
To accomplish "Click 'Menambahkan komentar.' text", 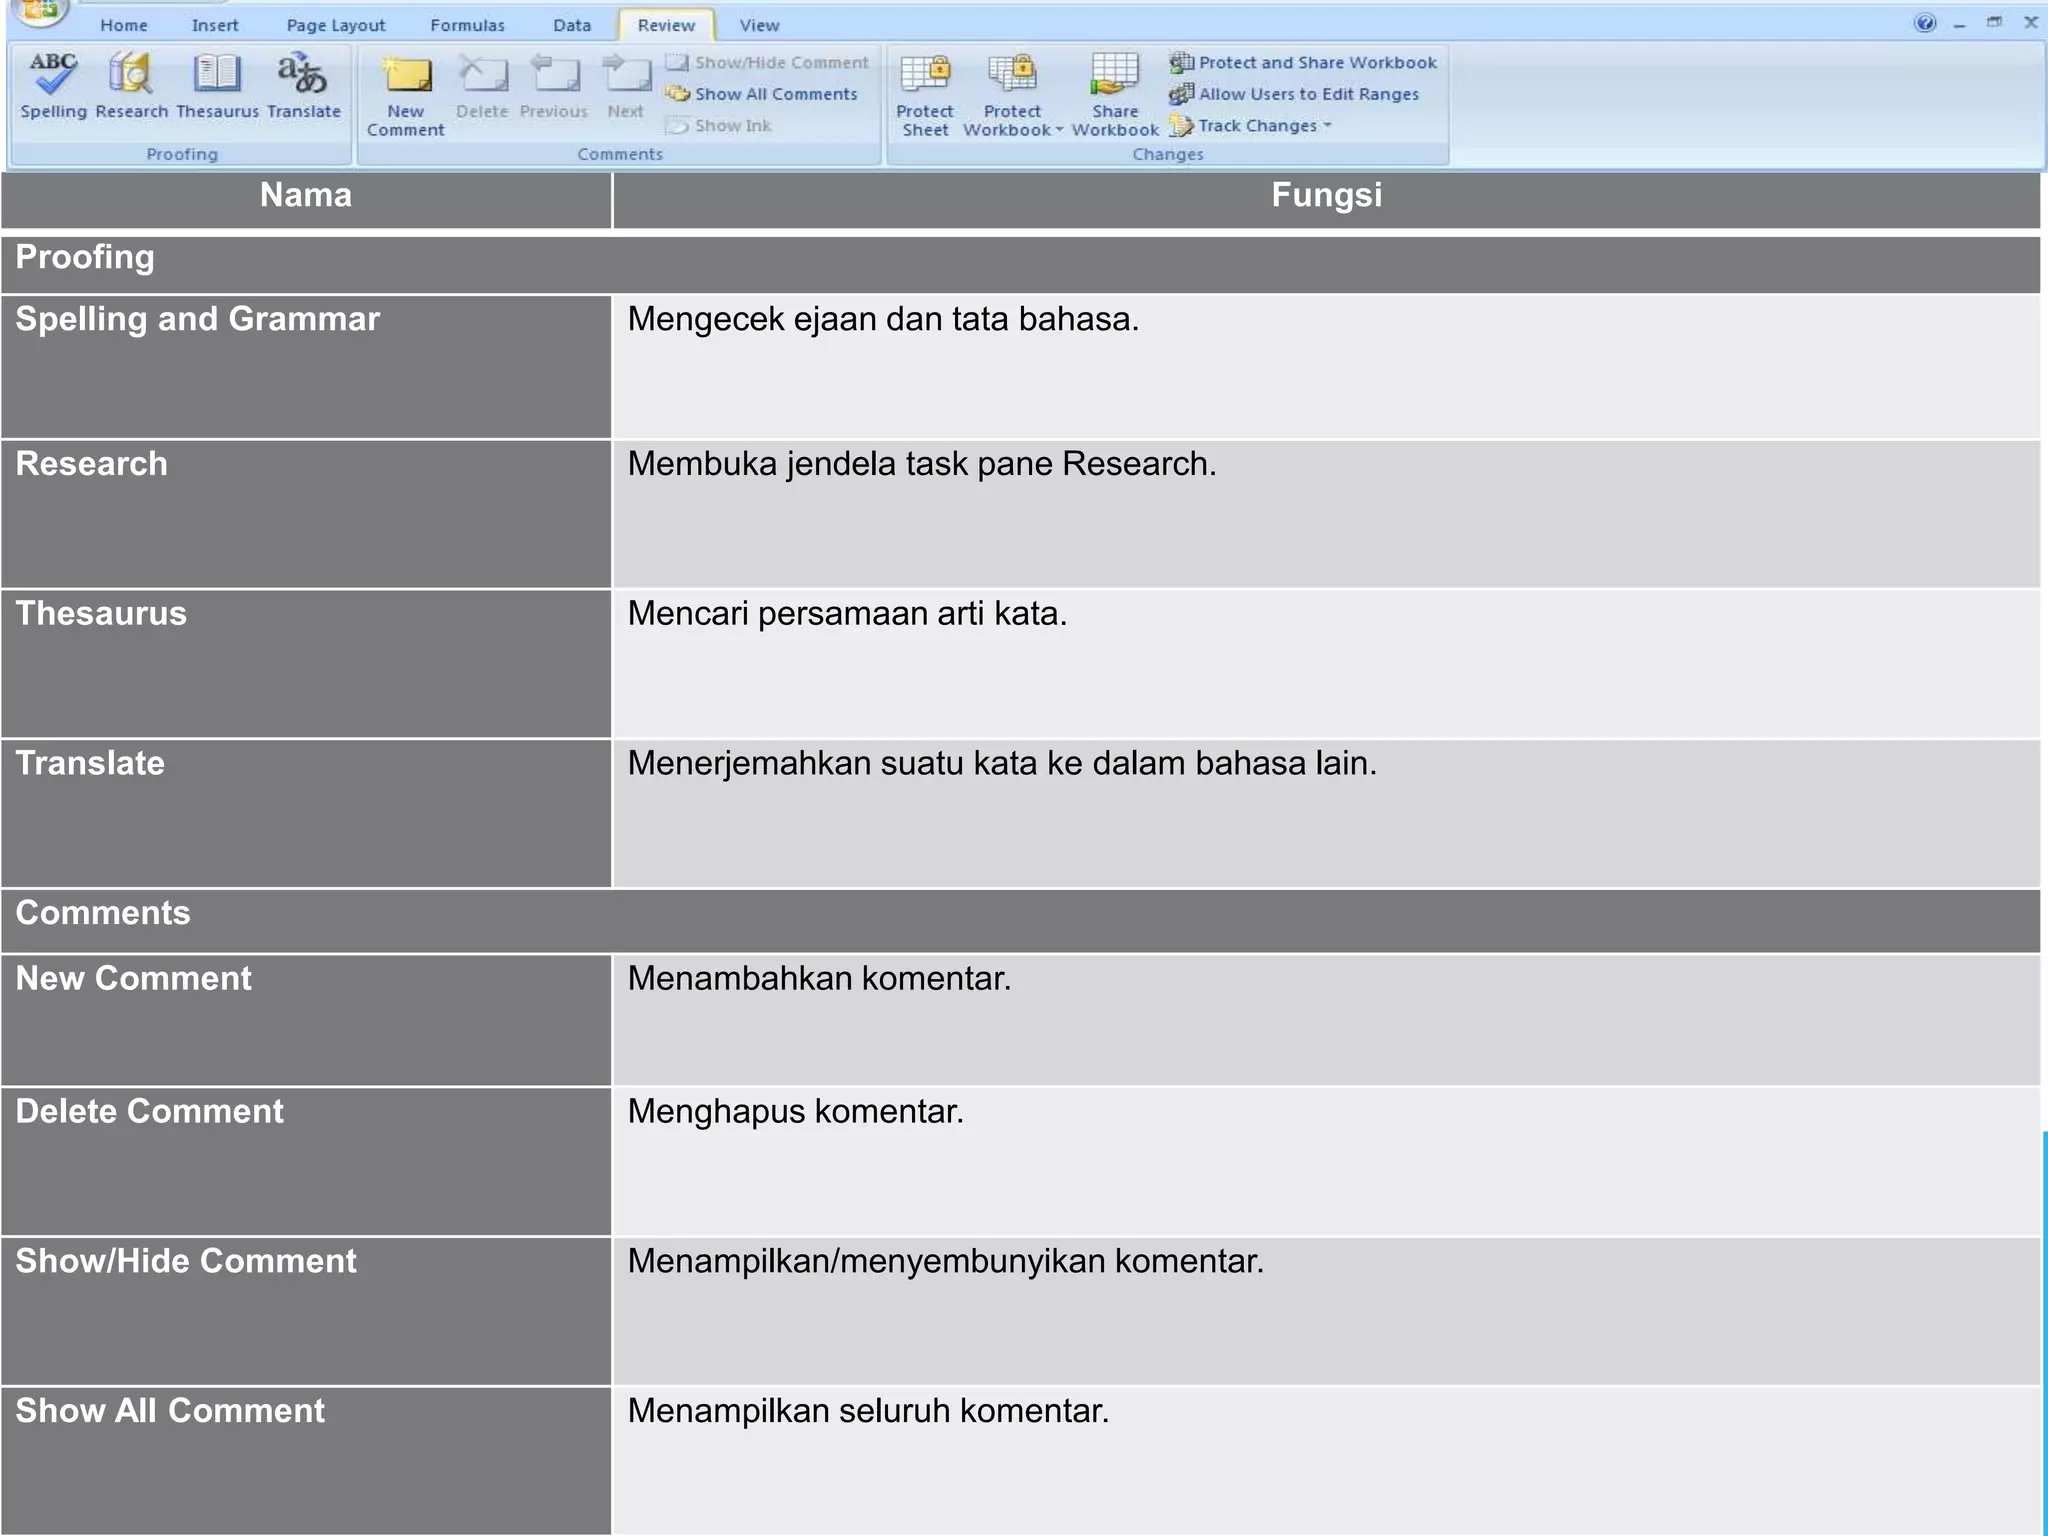I will (x=819, y=978).
